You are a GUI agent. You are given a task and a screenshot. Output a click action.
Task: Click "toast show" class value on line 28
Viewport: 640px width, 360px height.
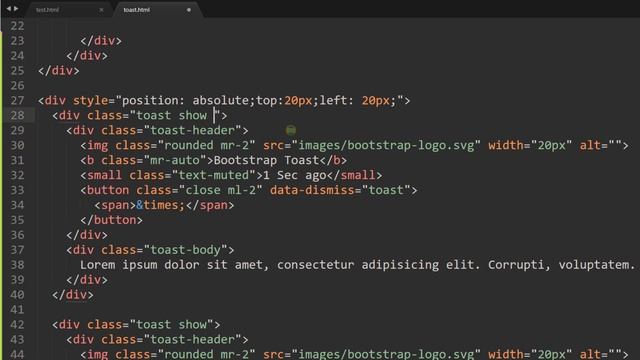coord(171,116)
